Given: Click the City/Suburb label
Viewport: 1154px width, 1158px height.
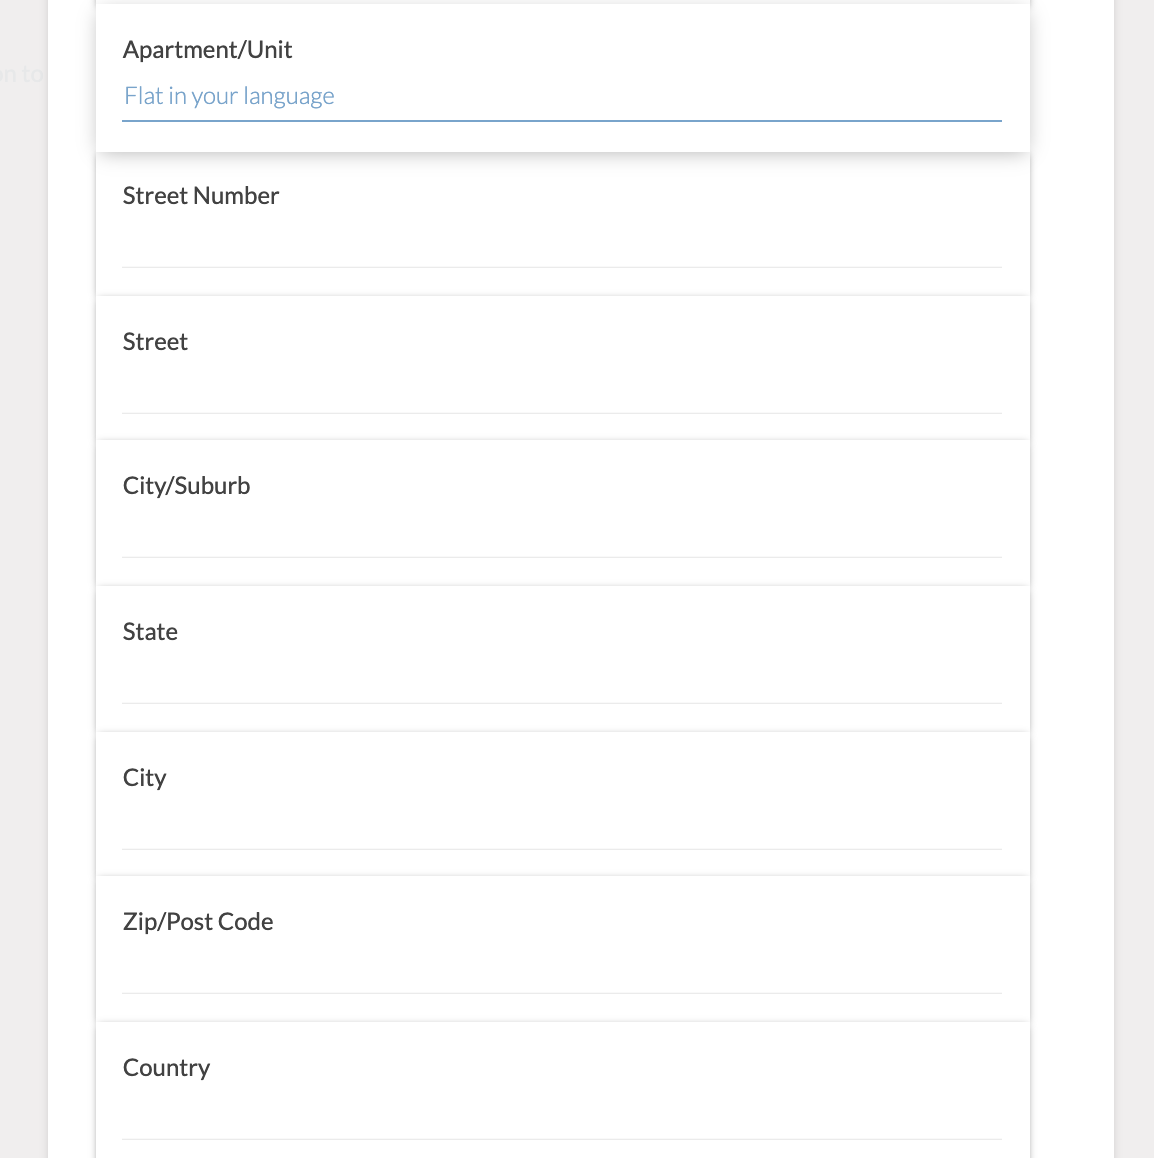Looking at the screenshot, I should [x=186, y=486].
